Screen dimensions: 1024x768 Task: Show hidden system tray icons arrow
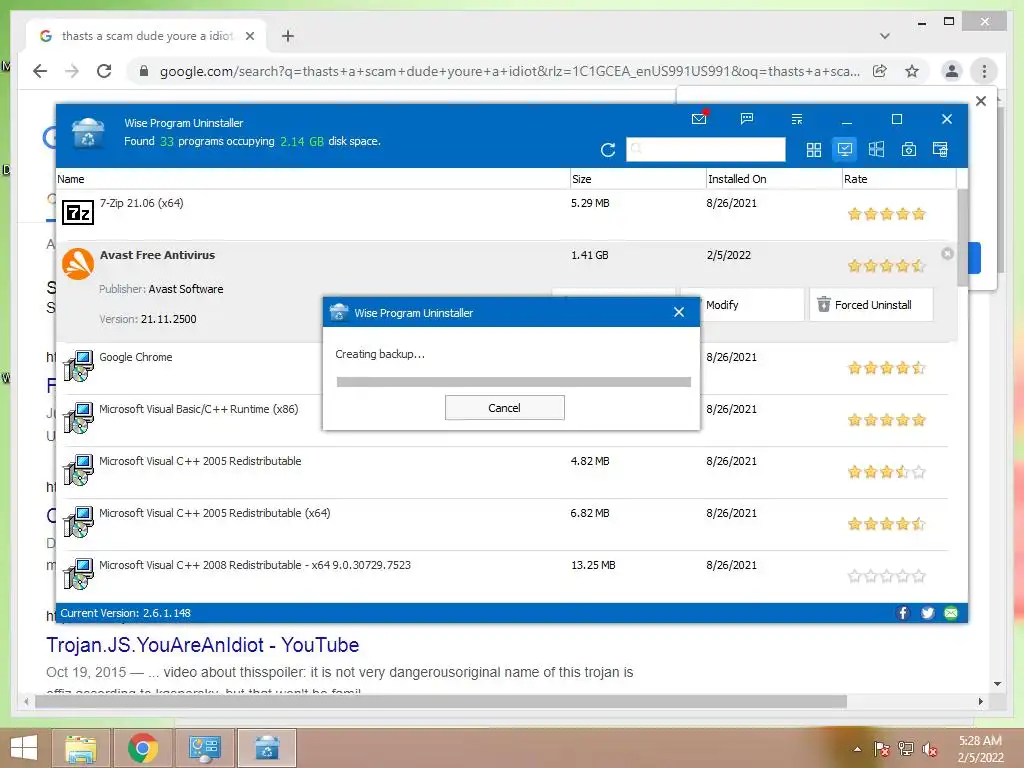click(857, 749)
